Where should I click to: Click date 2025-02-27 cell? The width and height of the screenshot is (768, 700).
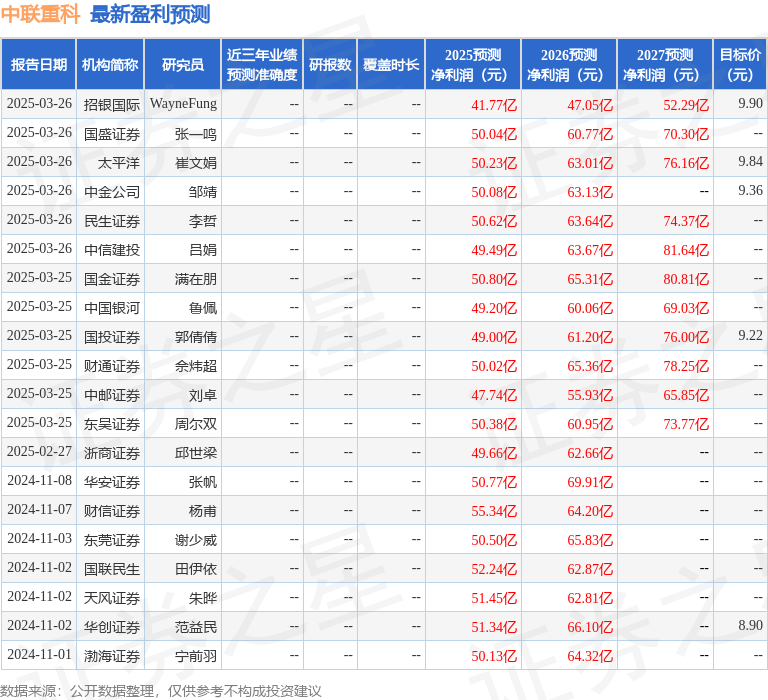point(39,451)
